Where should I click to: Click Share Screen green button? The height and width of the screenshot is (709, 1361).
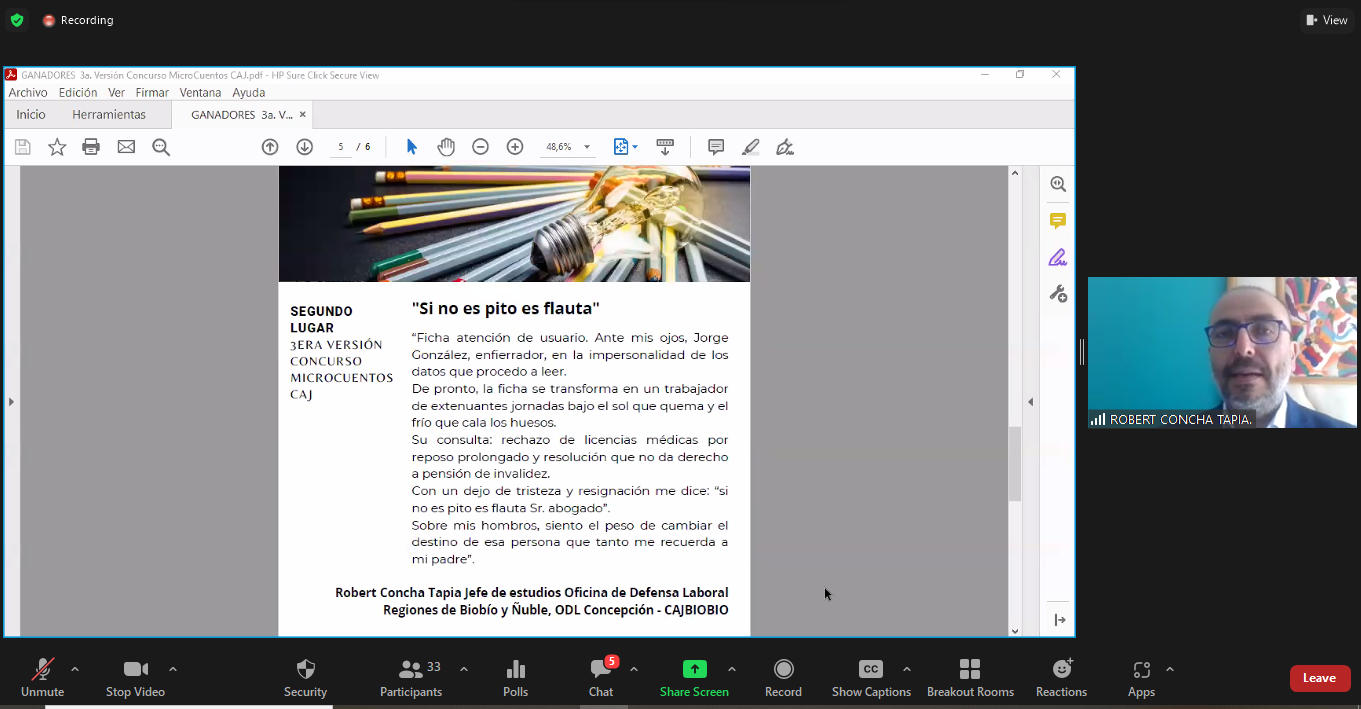(x=694, y=678)
